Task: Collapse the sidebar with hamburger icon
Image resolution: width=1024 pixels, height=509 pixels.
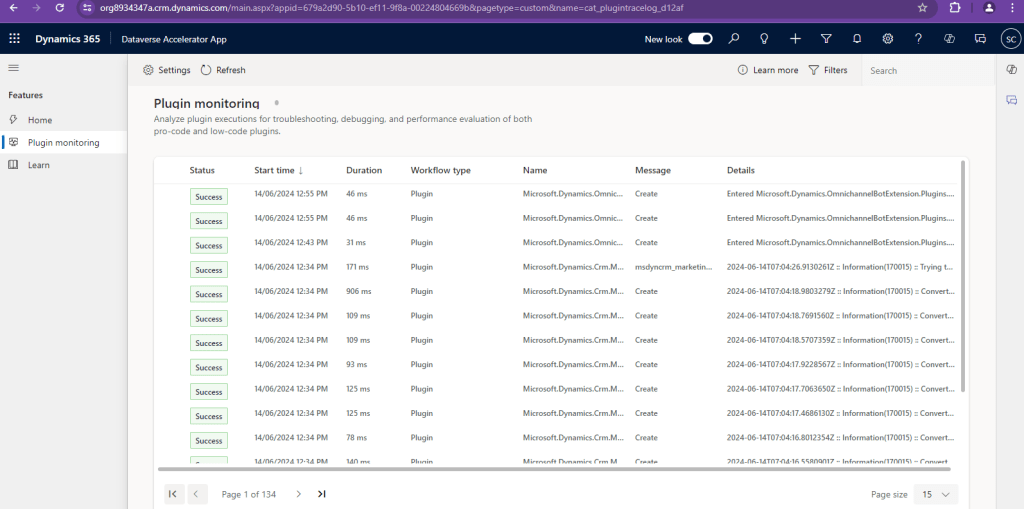Action: pyautogui.click(x=14, y=68)
